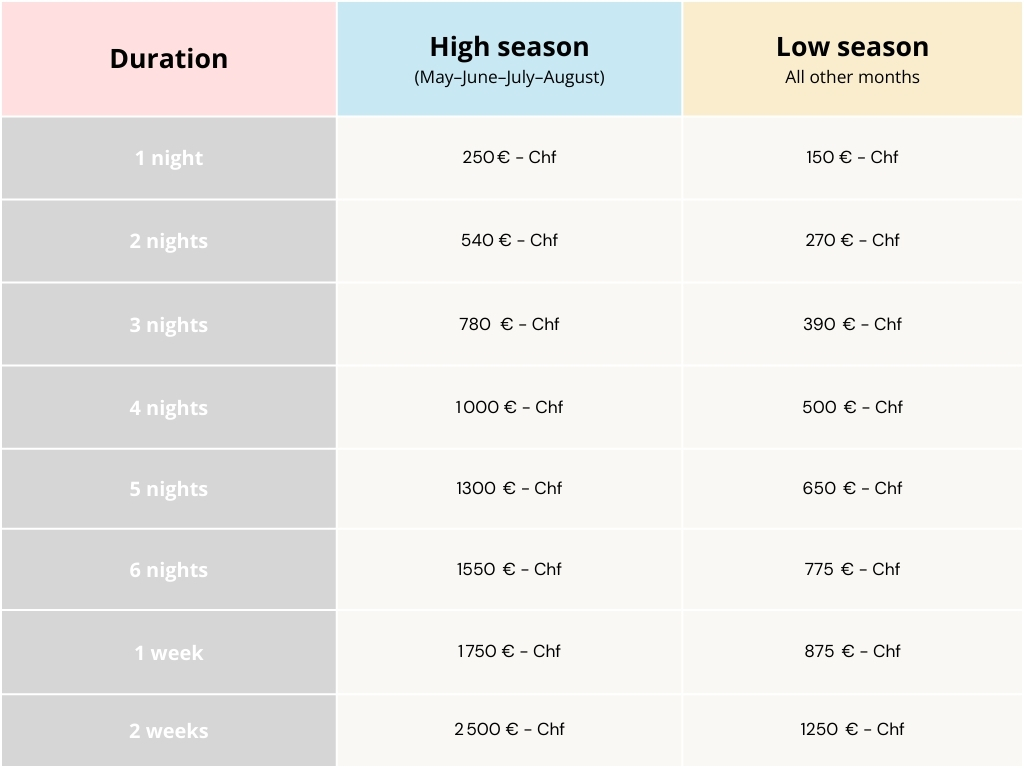Click the 5 nights duration cell
The image size is (1024, 768).
169,489
